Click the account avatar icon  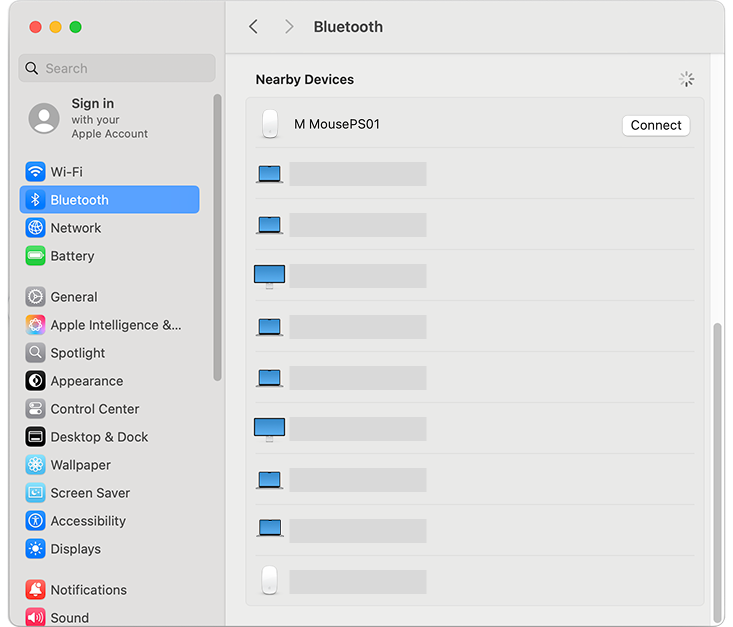click(44, 118)
